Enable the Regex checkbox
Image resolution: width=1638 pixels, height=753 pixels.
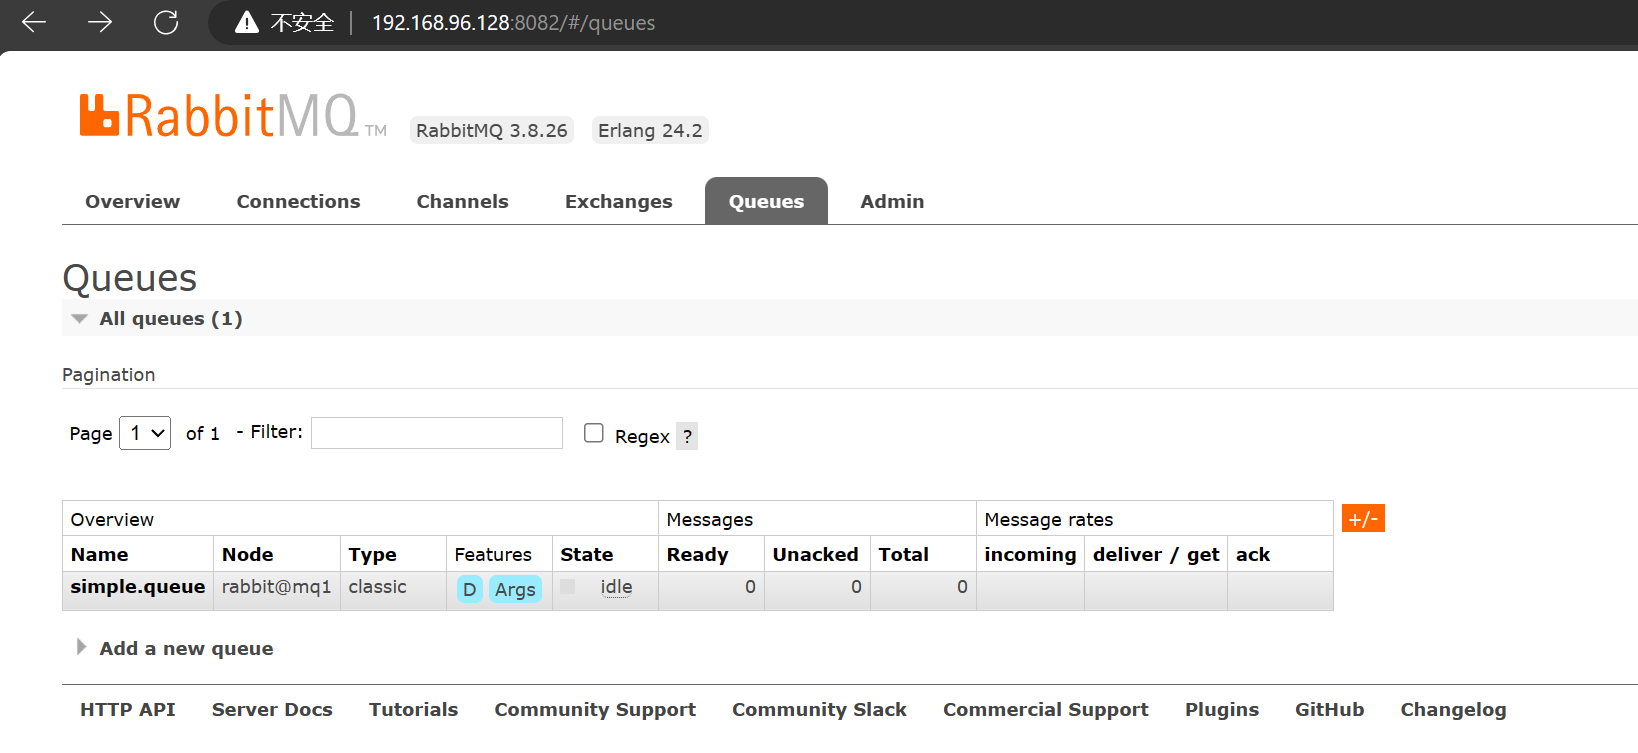click(x=594, y=433)
